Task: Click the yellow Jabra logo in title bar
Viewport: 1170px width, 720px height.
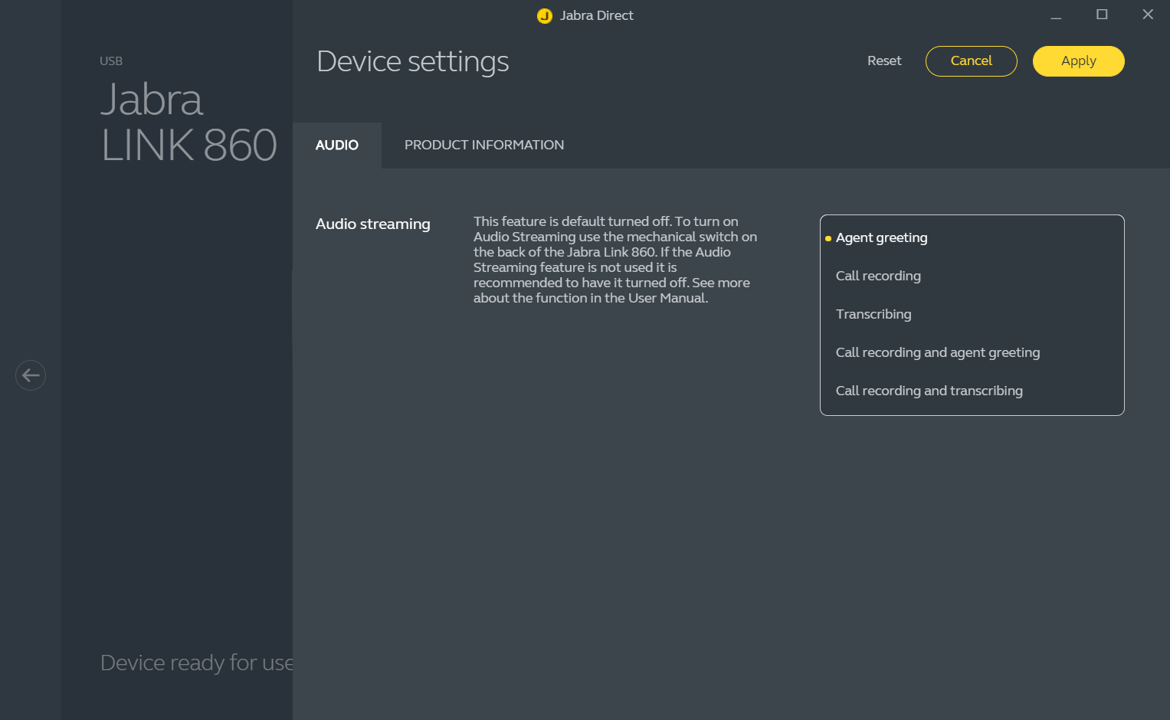Action: [x=544, y=16]
